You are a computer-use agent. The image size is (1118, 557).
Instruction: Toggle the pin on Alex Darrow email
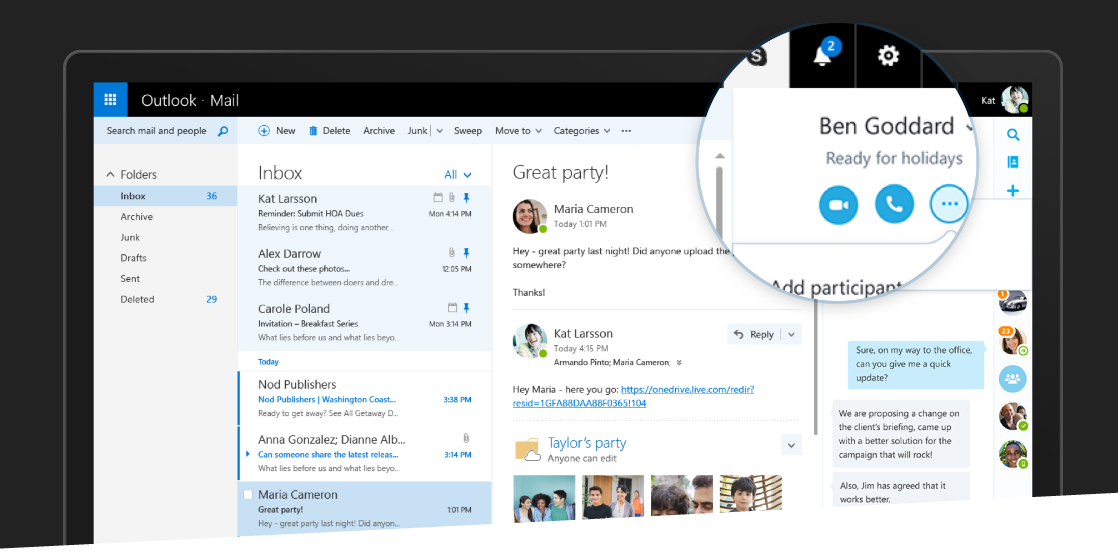coord(466,253)
